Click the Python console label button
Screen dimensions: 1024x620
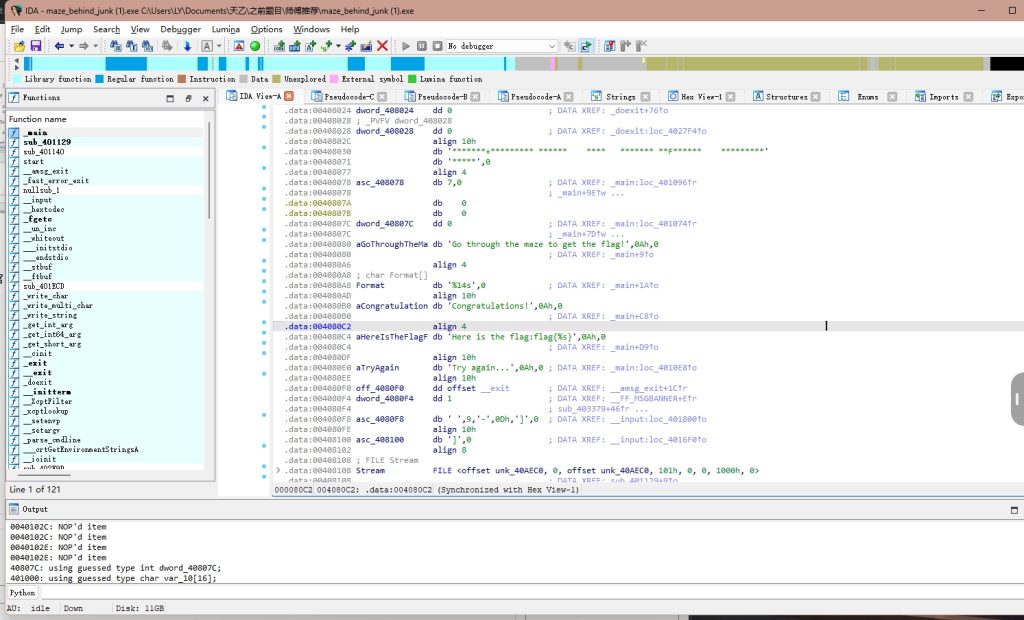22,593
